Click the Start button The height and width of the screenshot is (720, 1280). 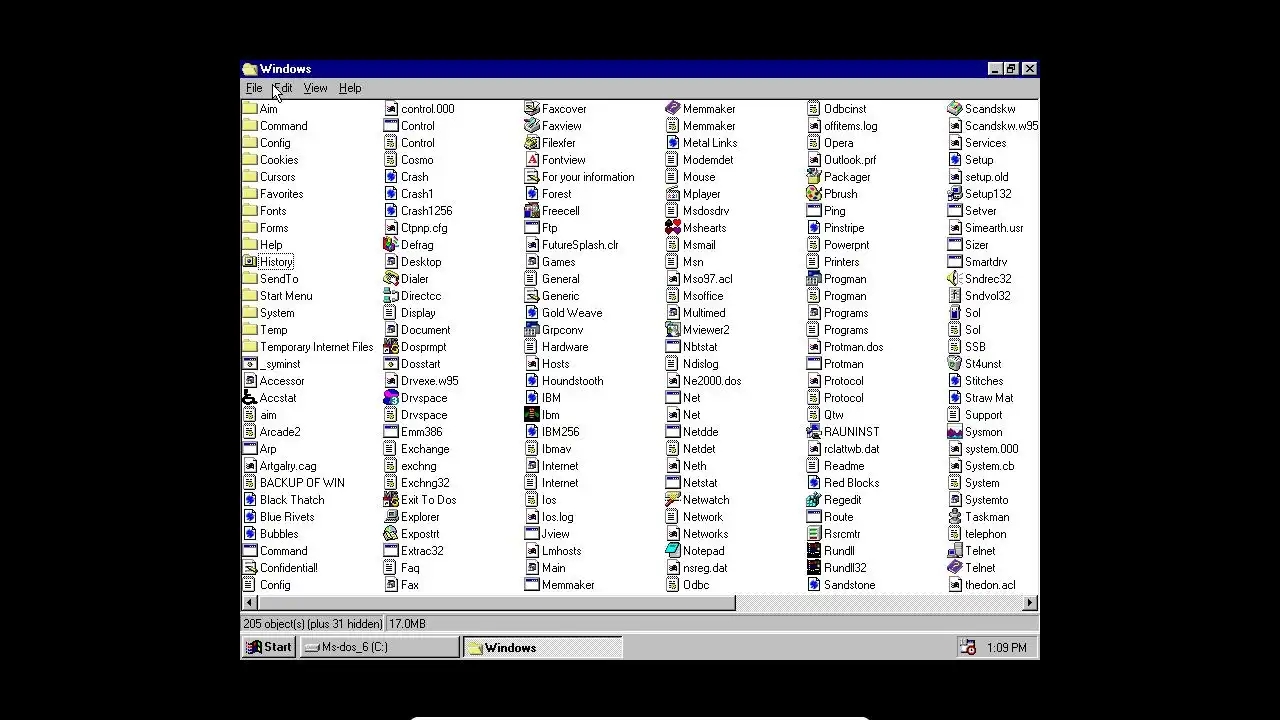pos(269,648)
